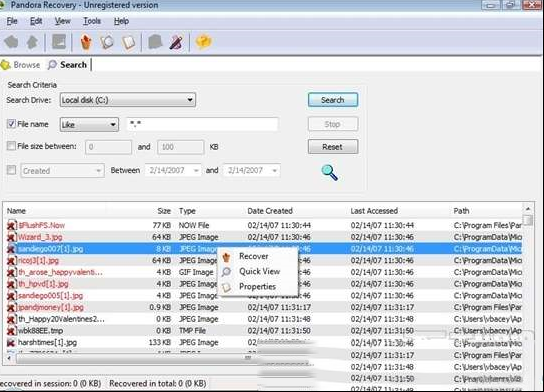Click the icon beside jpandjmoney[1].jpg
Image resolution: width=544 pixels, height=392 pixels.
click(x=11, y=308)
